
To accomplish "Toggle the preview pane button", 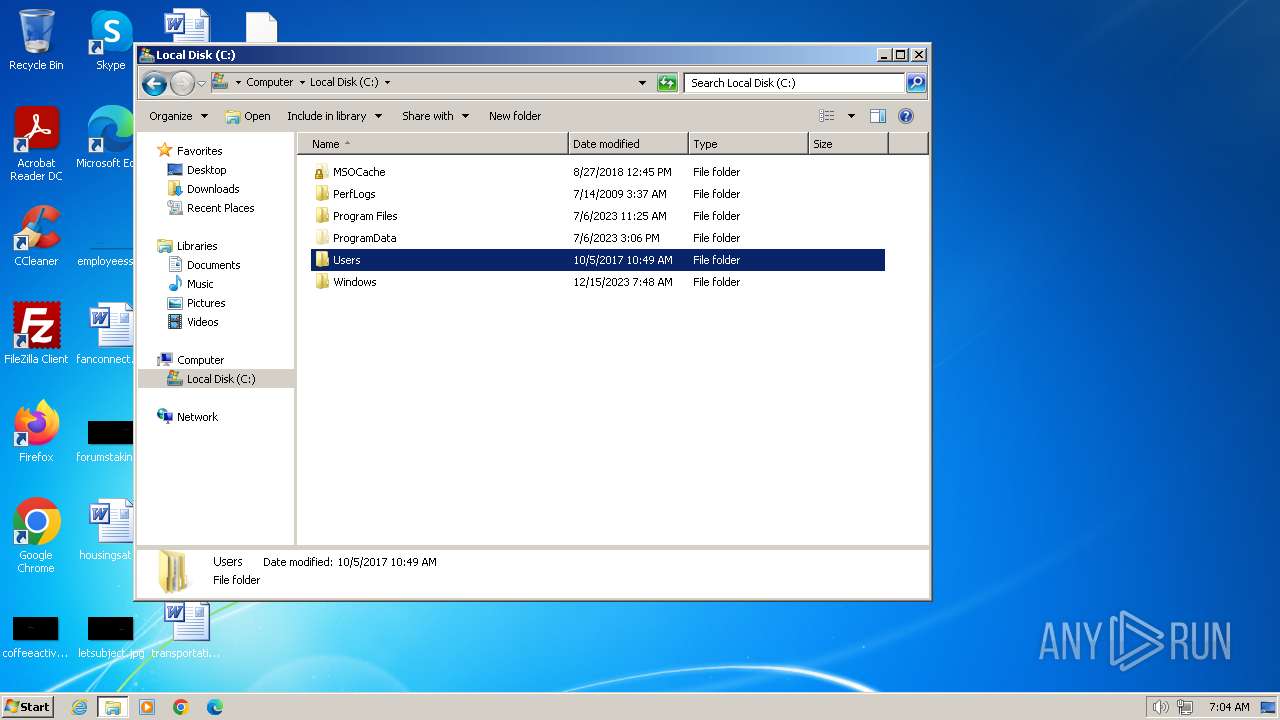I will pos(877,116).
